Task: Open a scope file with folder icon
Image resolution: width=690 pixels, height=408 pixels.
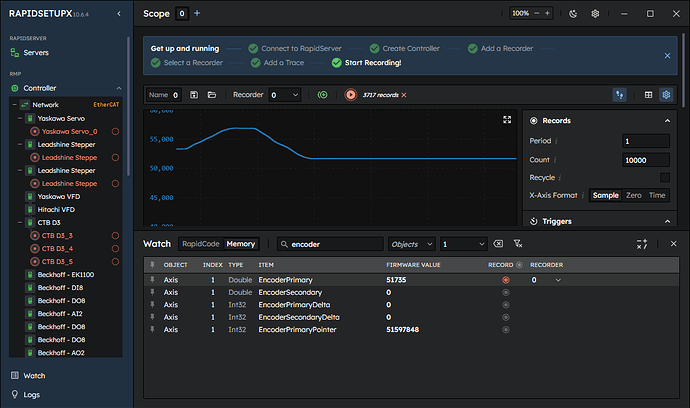Action: click(x=212, y=95)
